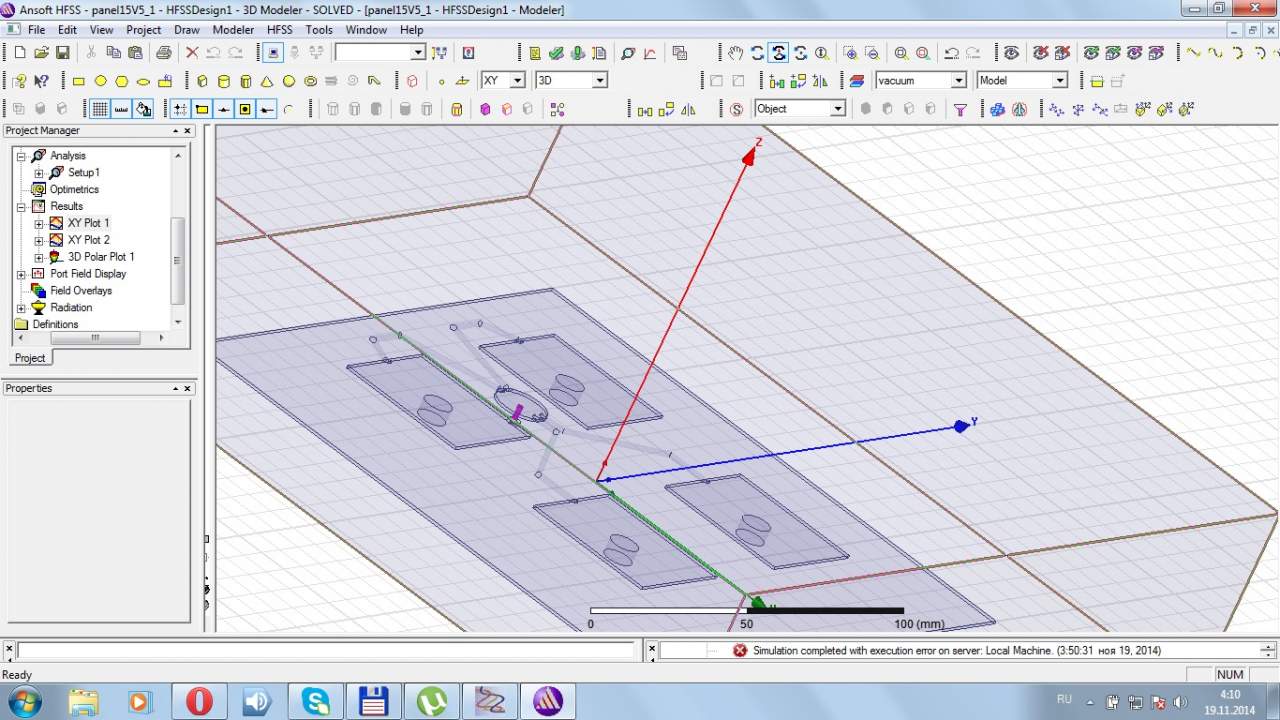This screenshot has width=1280, height=720.
Task: Click the Draw cylinder icon
Action: tap(224, 81)
